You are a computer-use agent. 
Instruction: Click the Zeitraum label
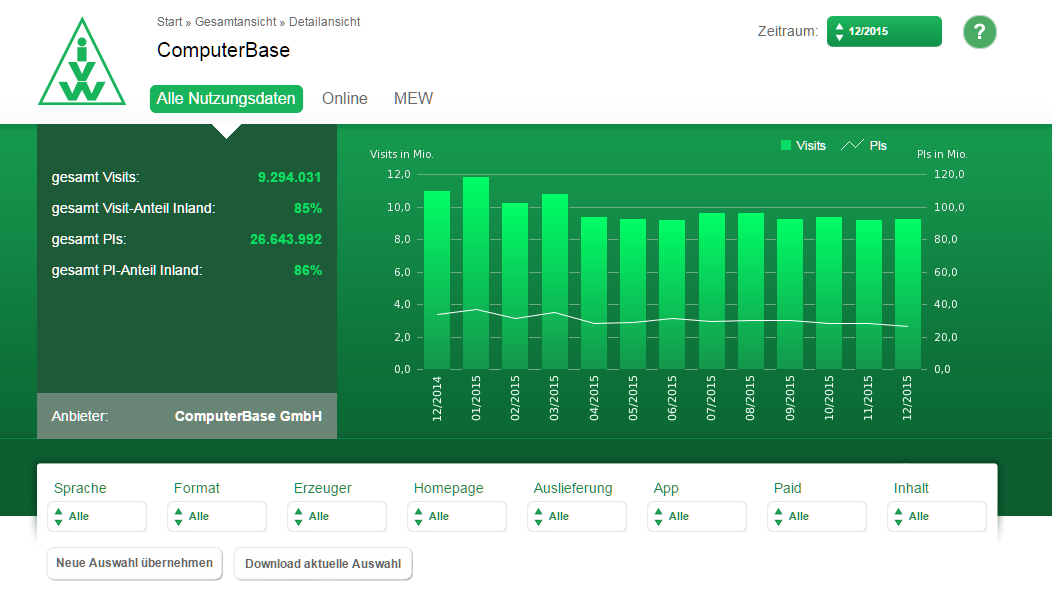click(788, 31)
